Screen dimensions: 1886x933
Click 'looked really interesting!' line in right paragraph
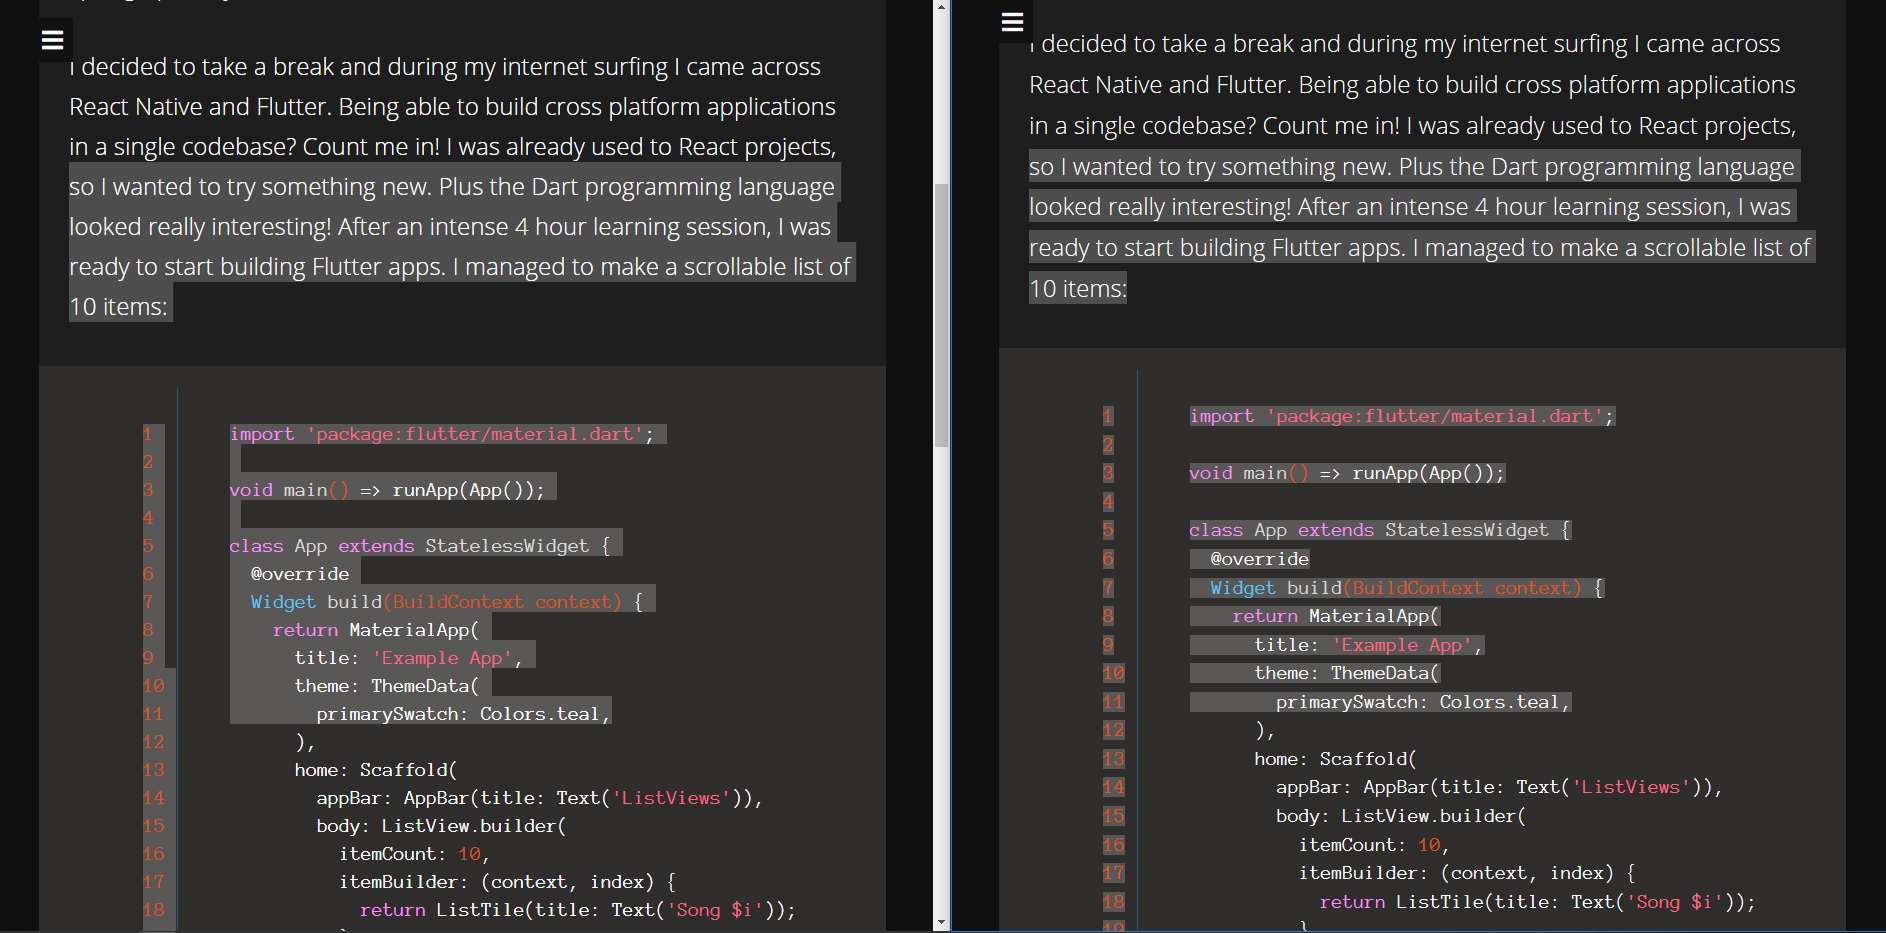1410,207
